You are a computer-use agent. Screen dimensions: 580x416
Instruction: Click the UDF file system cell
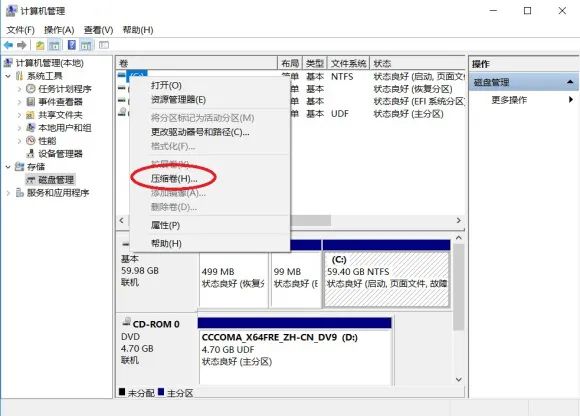click(340, 114)
